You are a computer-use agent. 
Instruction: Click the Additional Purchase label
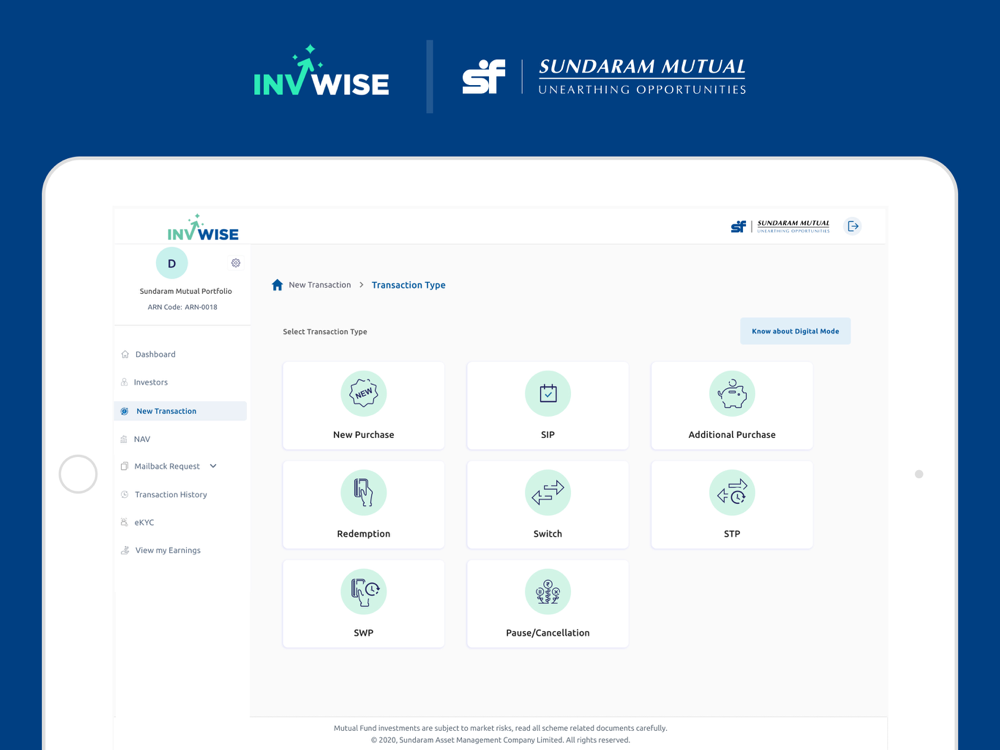tap(732, 435)
